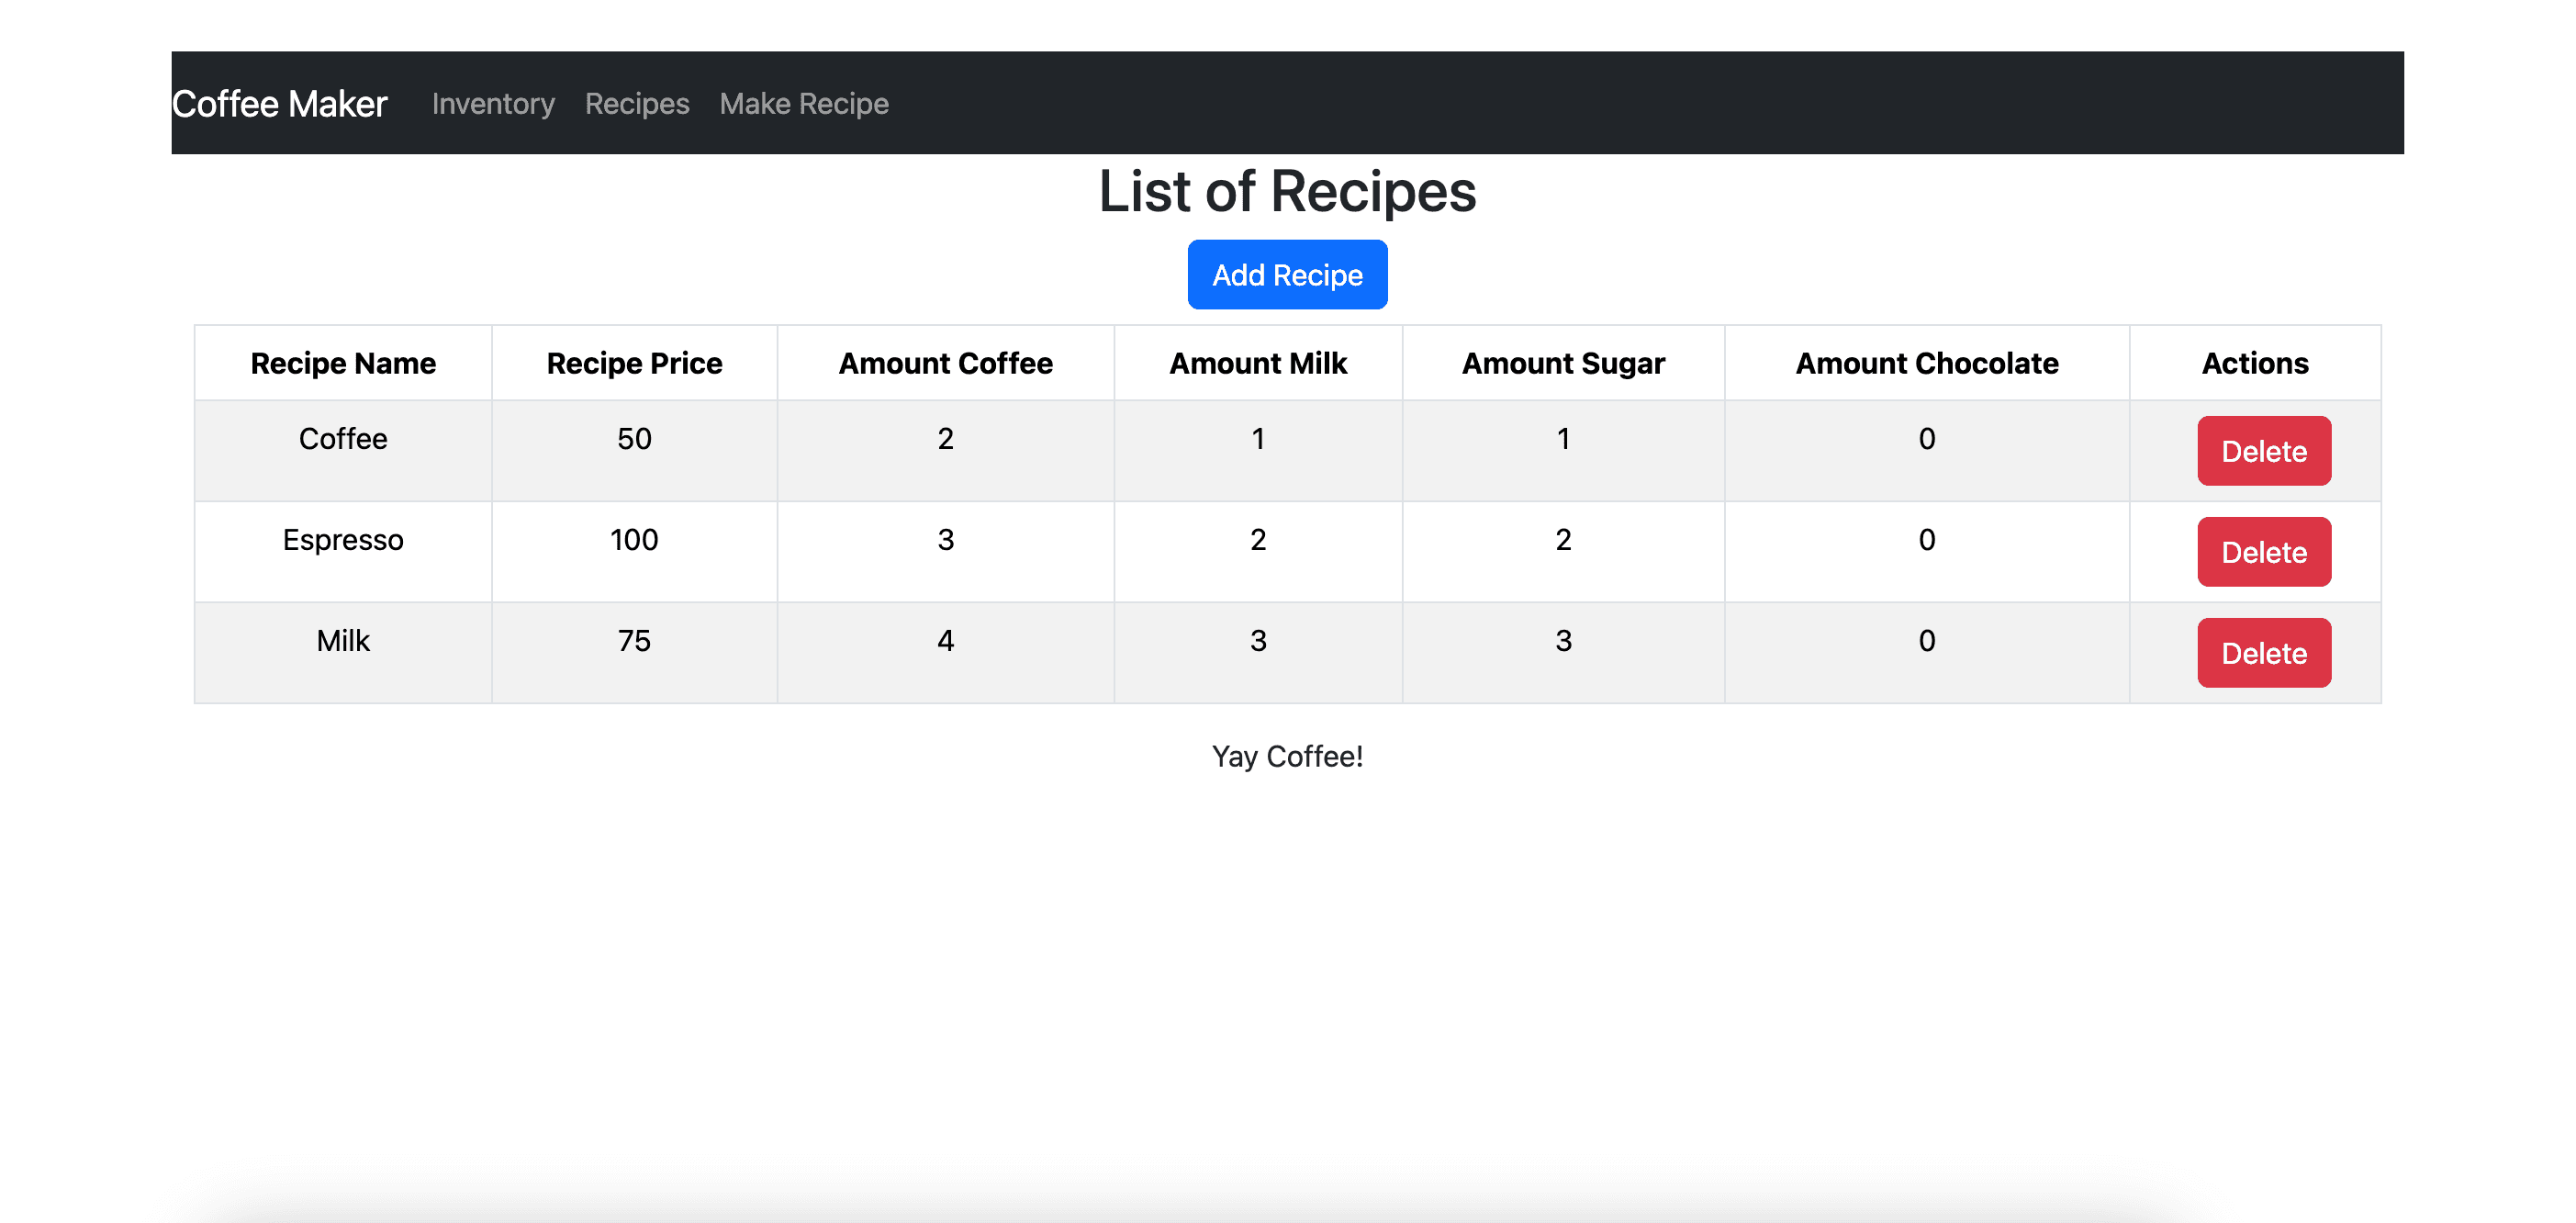Select the Amount Chocolate column header

coord(1927,363)
